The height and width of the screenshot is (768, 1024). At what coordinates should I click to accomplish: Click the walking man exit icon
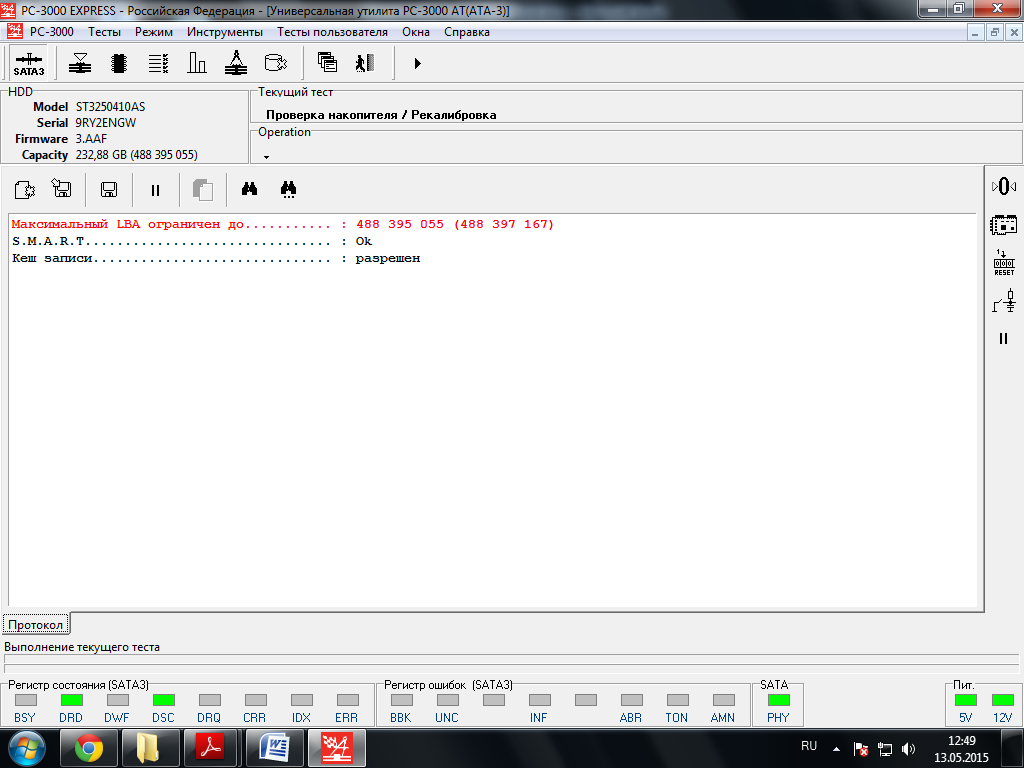pyautogui.click(x=365, y=63)
